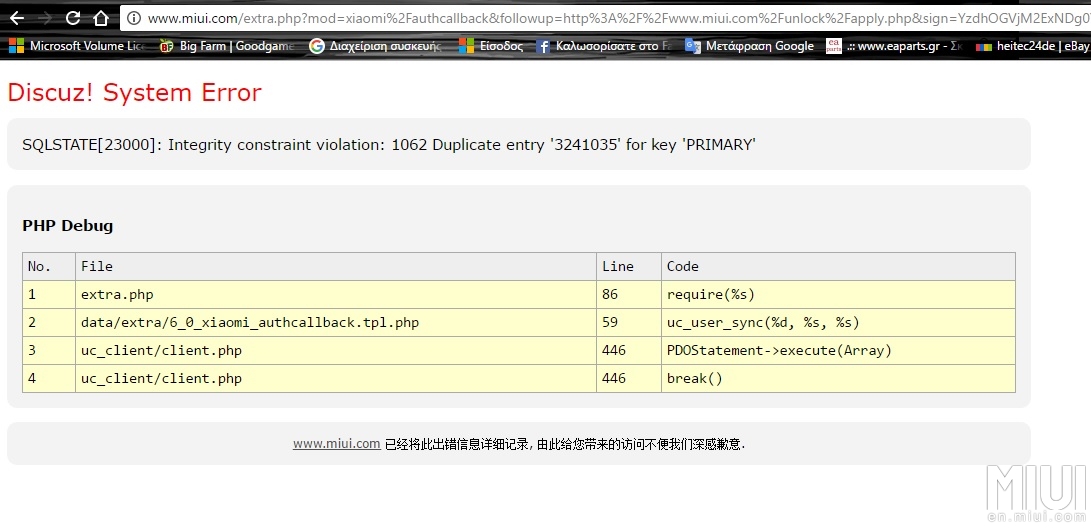
Task: Open the Μετάφραση Google bookmark
Action: (749, 46)
